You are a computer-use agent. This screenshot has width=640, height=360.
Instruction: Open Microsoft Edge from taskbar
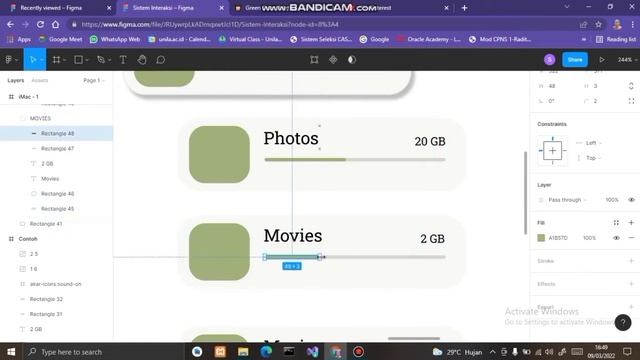266,351
